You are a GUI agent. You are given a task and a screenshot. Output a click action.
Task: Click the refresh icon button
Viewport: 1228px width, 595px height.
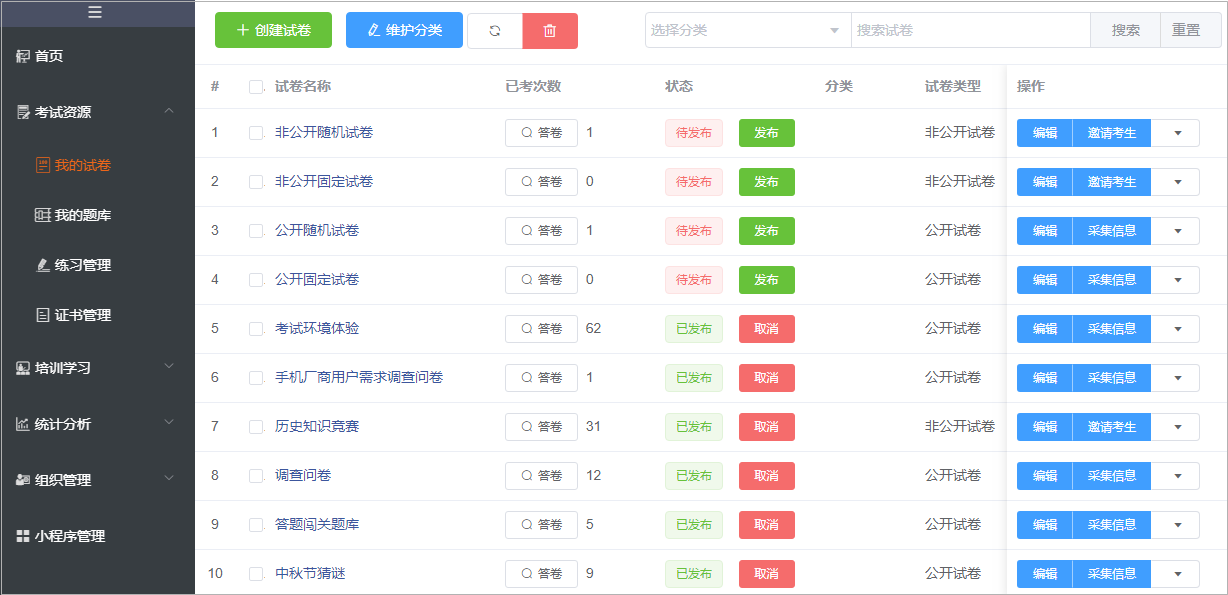coord(495,30)
